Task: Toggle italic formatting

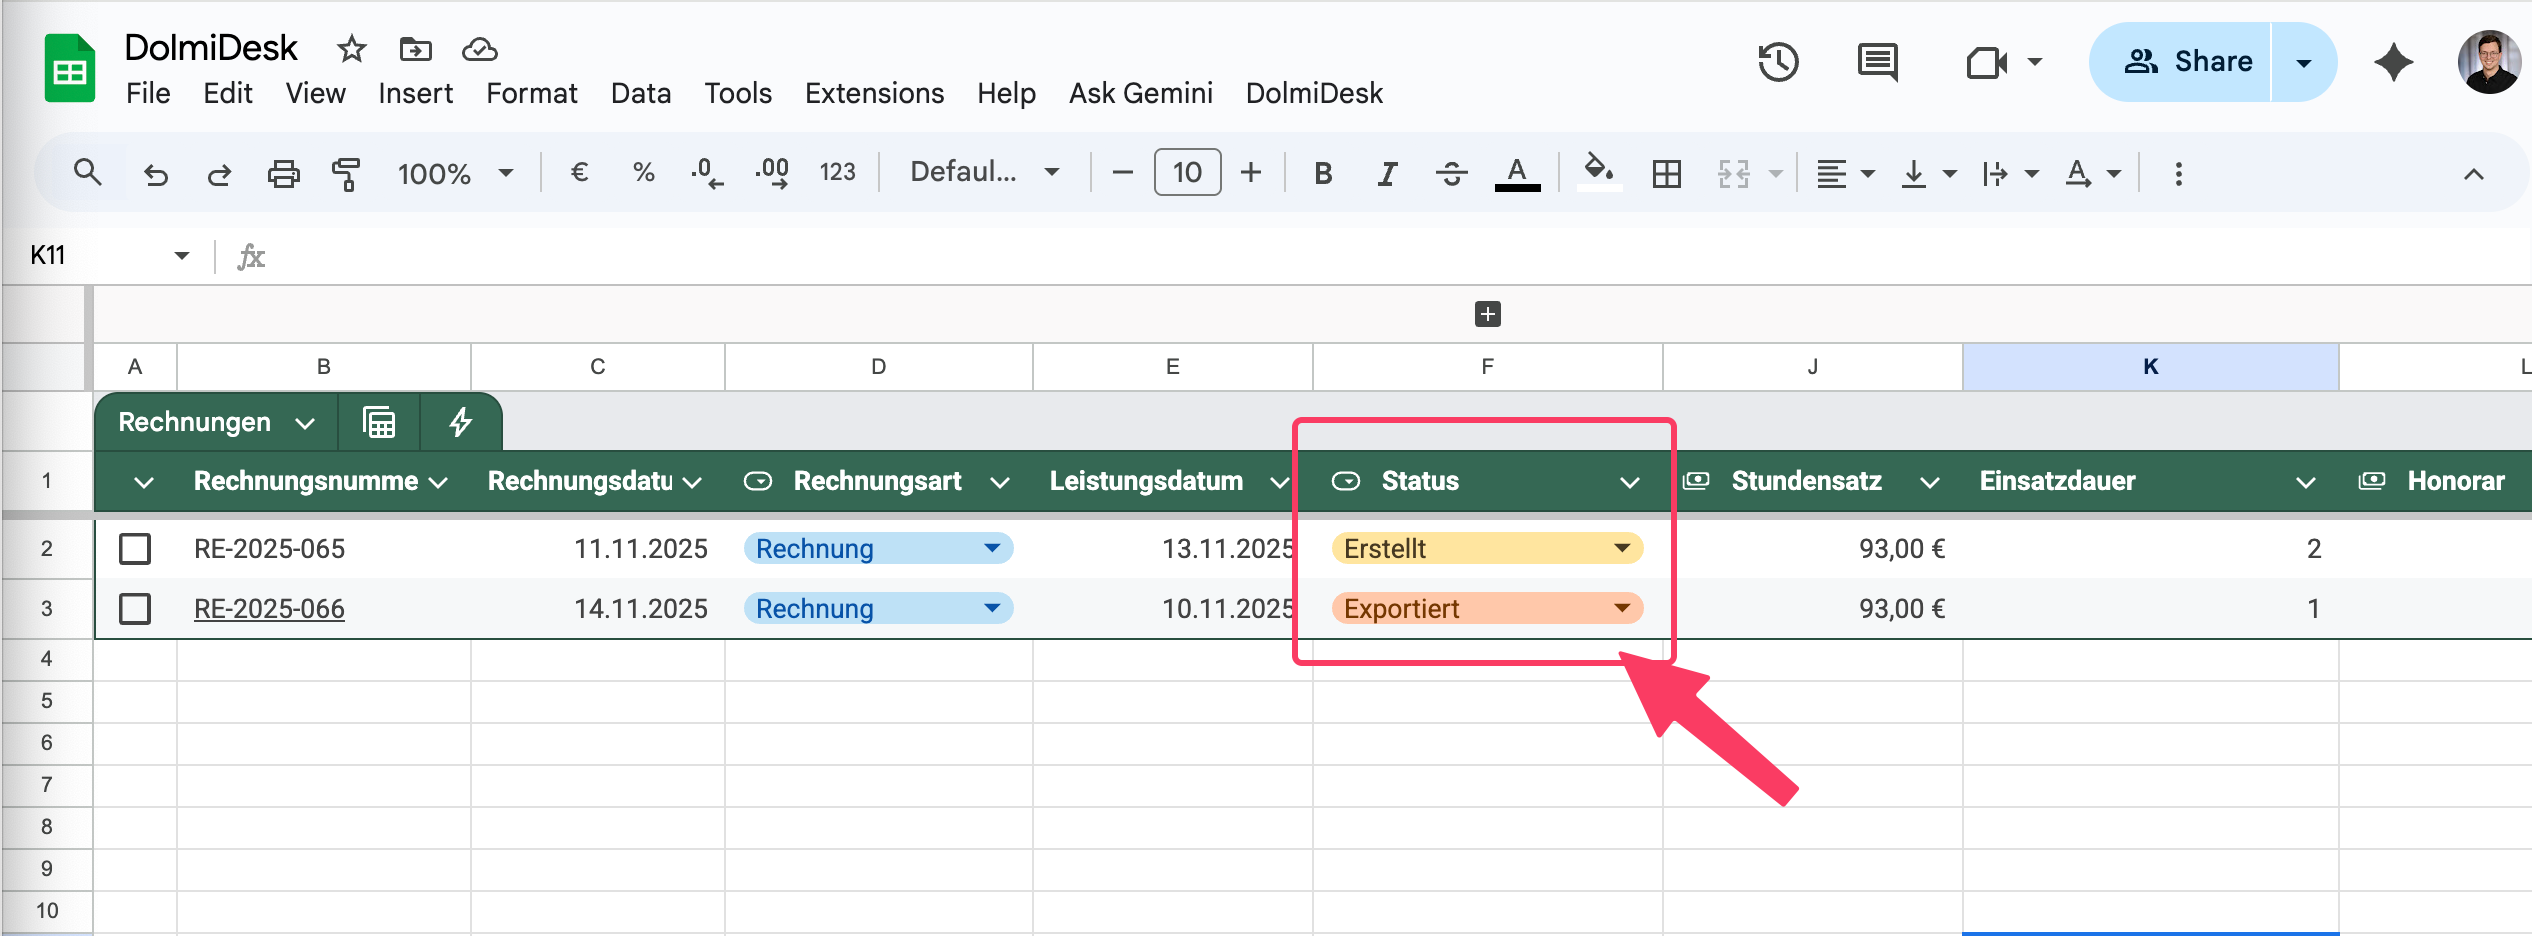Action: [x=1386, y=173]
